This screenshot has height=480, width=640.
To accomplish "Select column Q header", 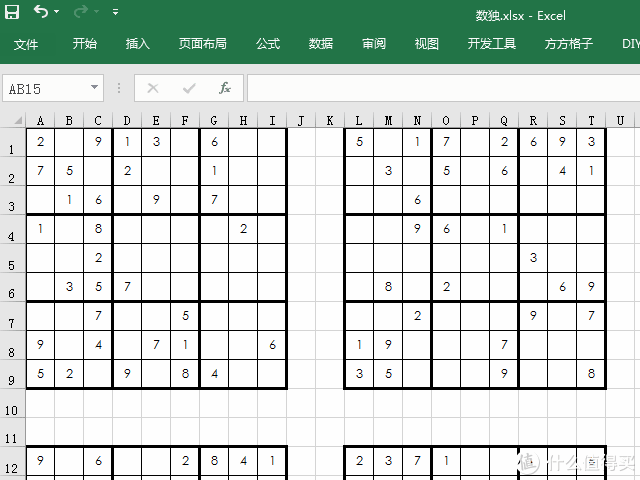I will [504, 120].
